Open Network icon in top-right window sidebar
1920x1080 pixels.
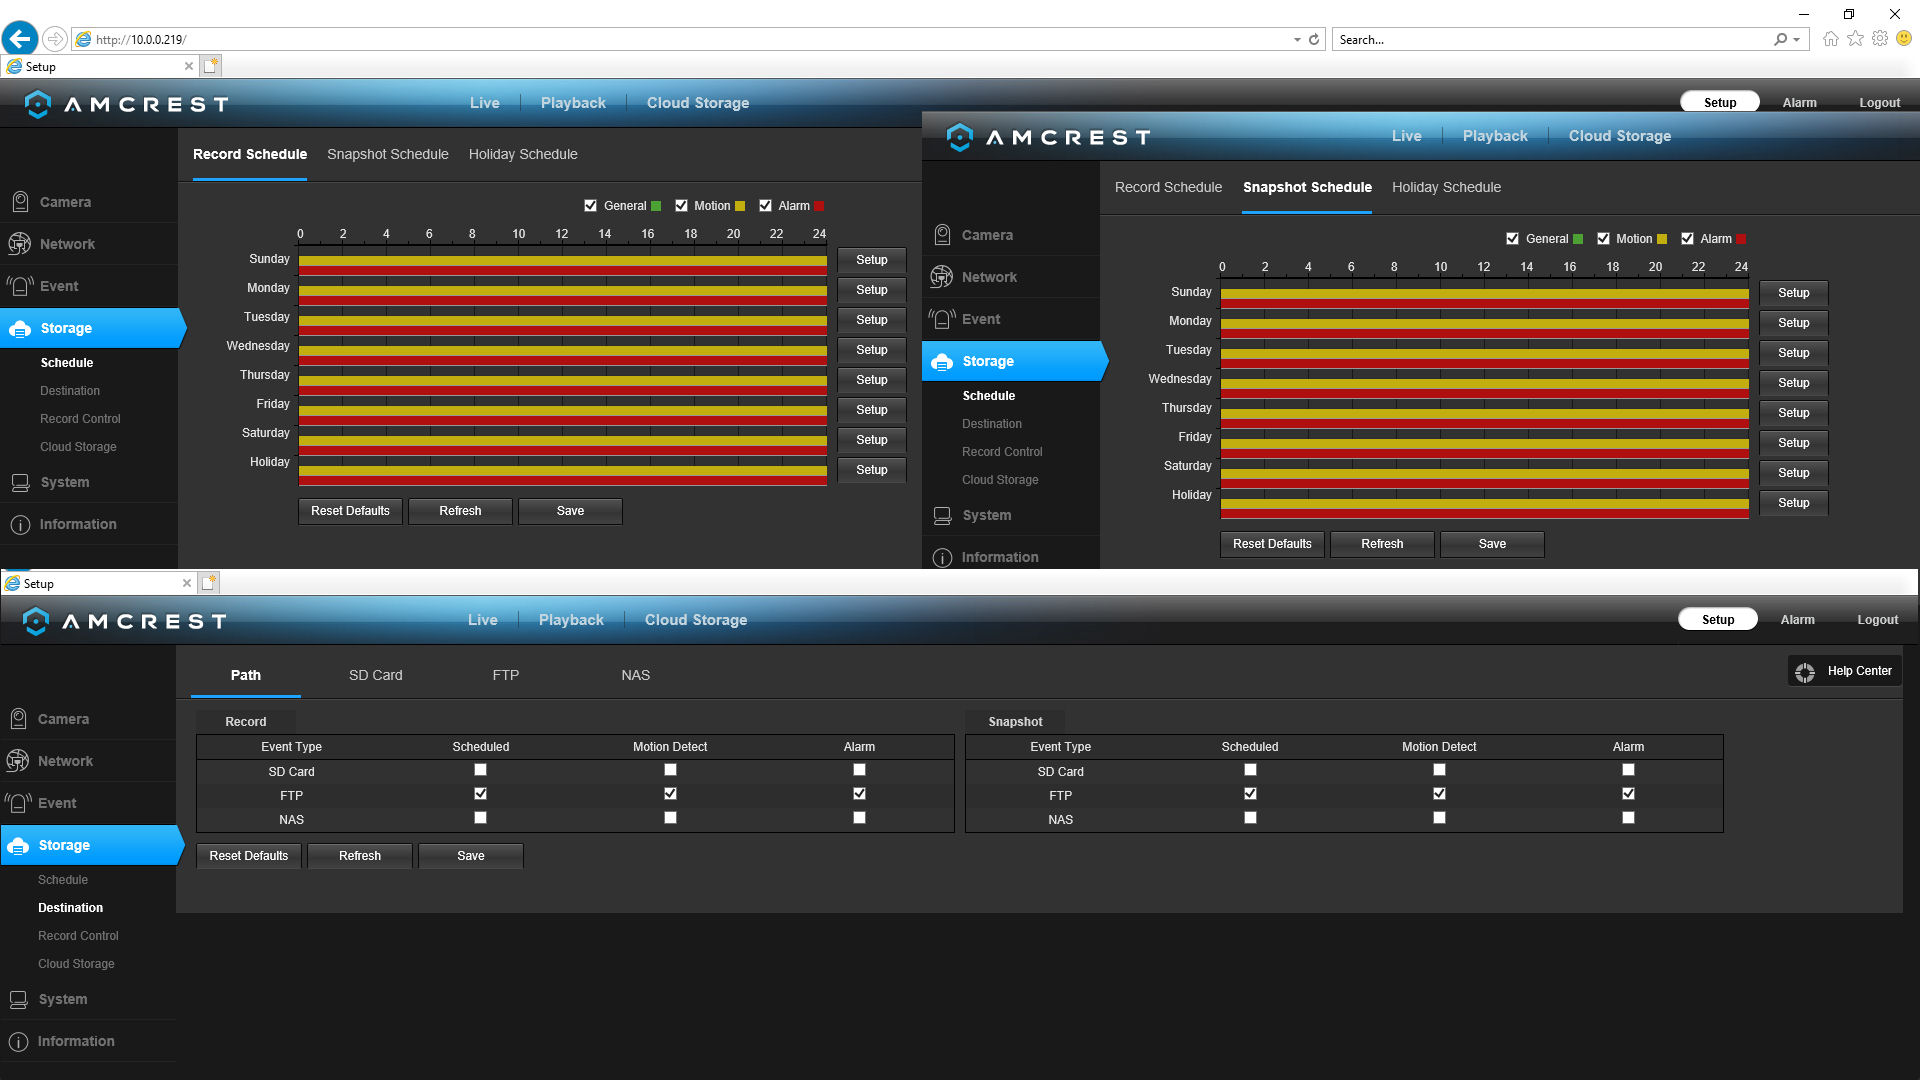click(x=941, y=277)
